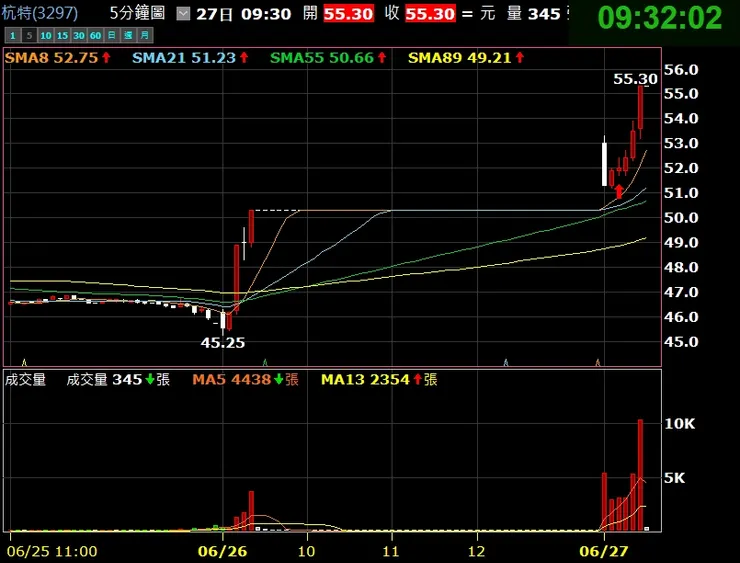Screen dimensions: 740x563
Task: Click the SMA8 52.75 indicator label
Action: coord(58,58)
